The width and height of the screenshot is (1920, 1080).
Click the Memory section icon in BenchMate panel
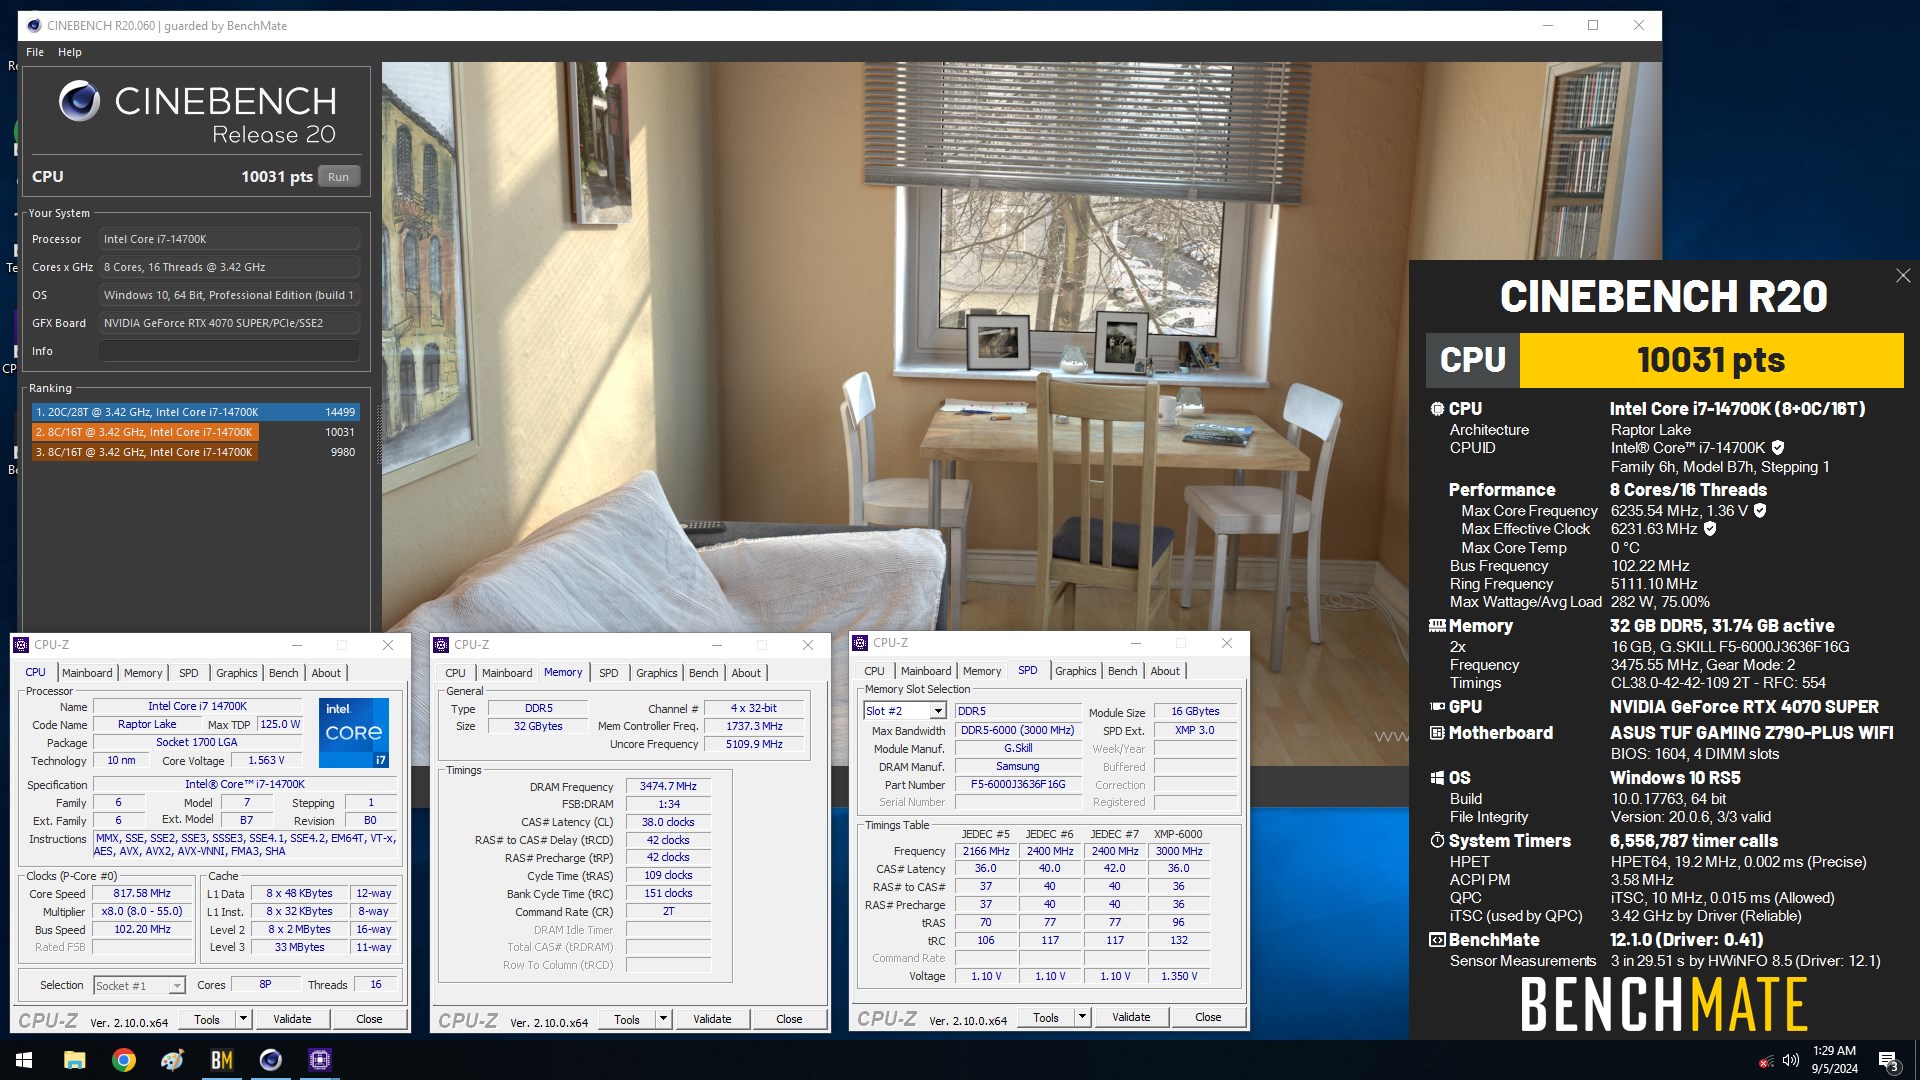[1437, 626]
